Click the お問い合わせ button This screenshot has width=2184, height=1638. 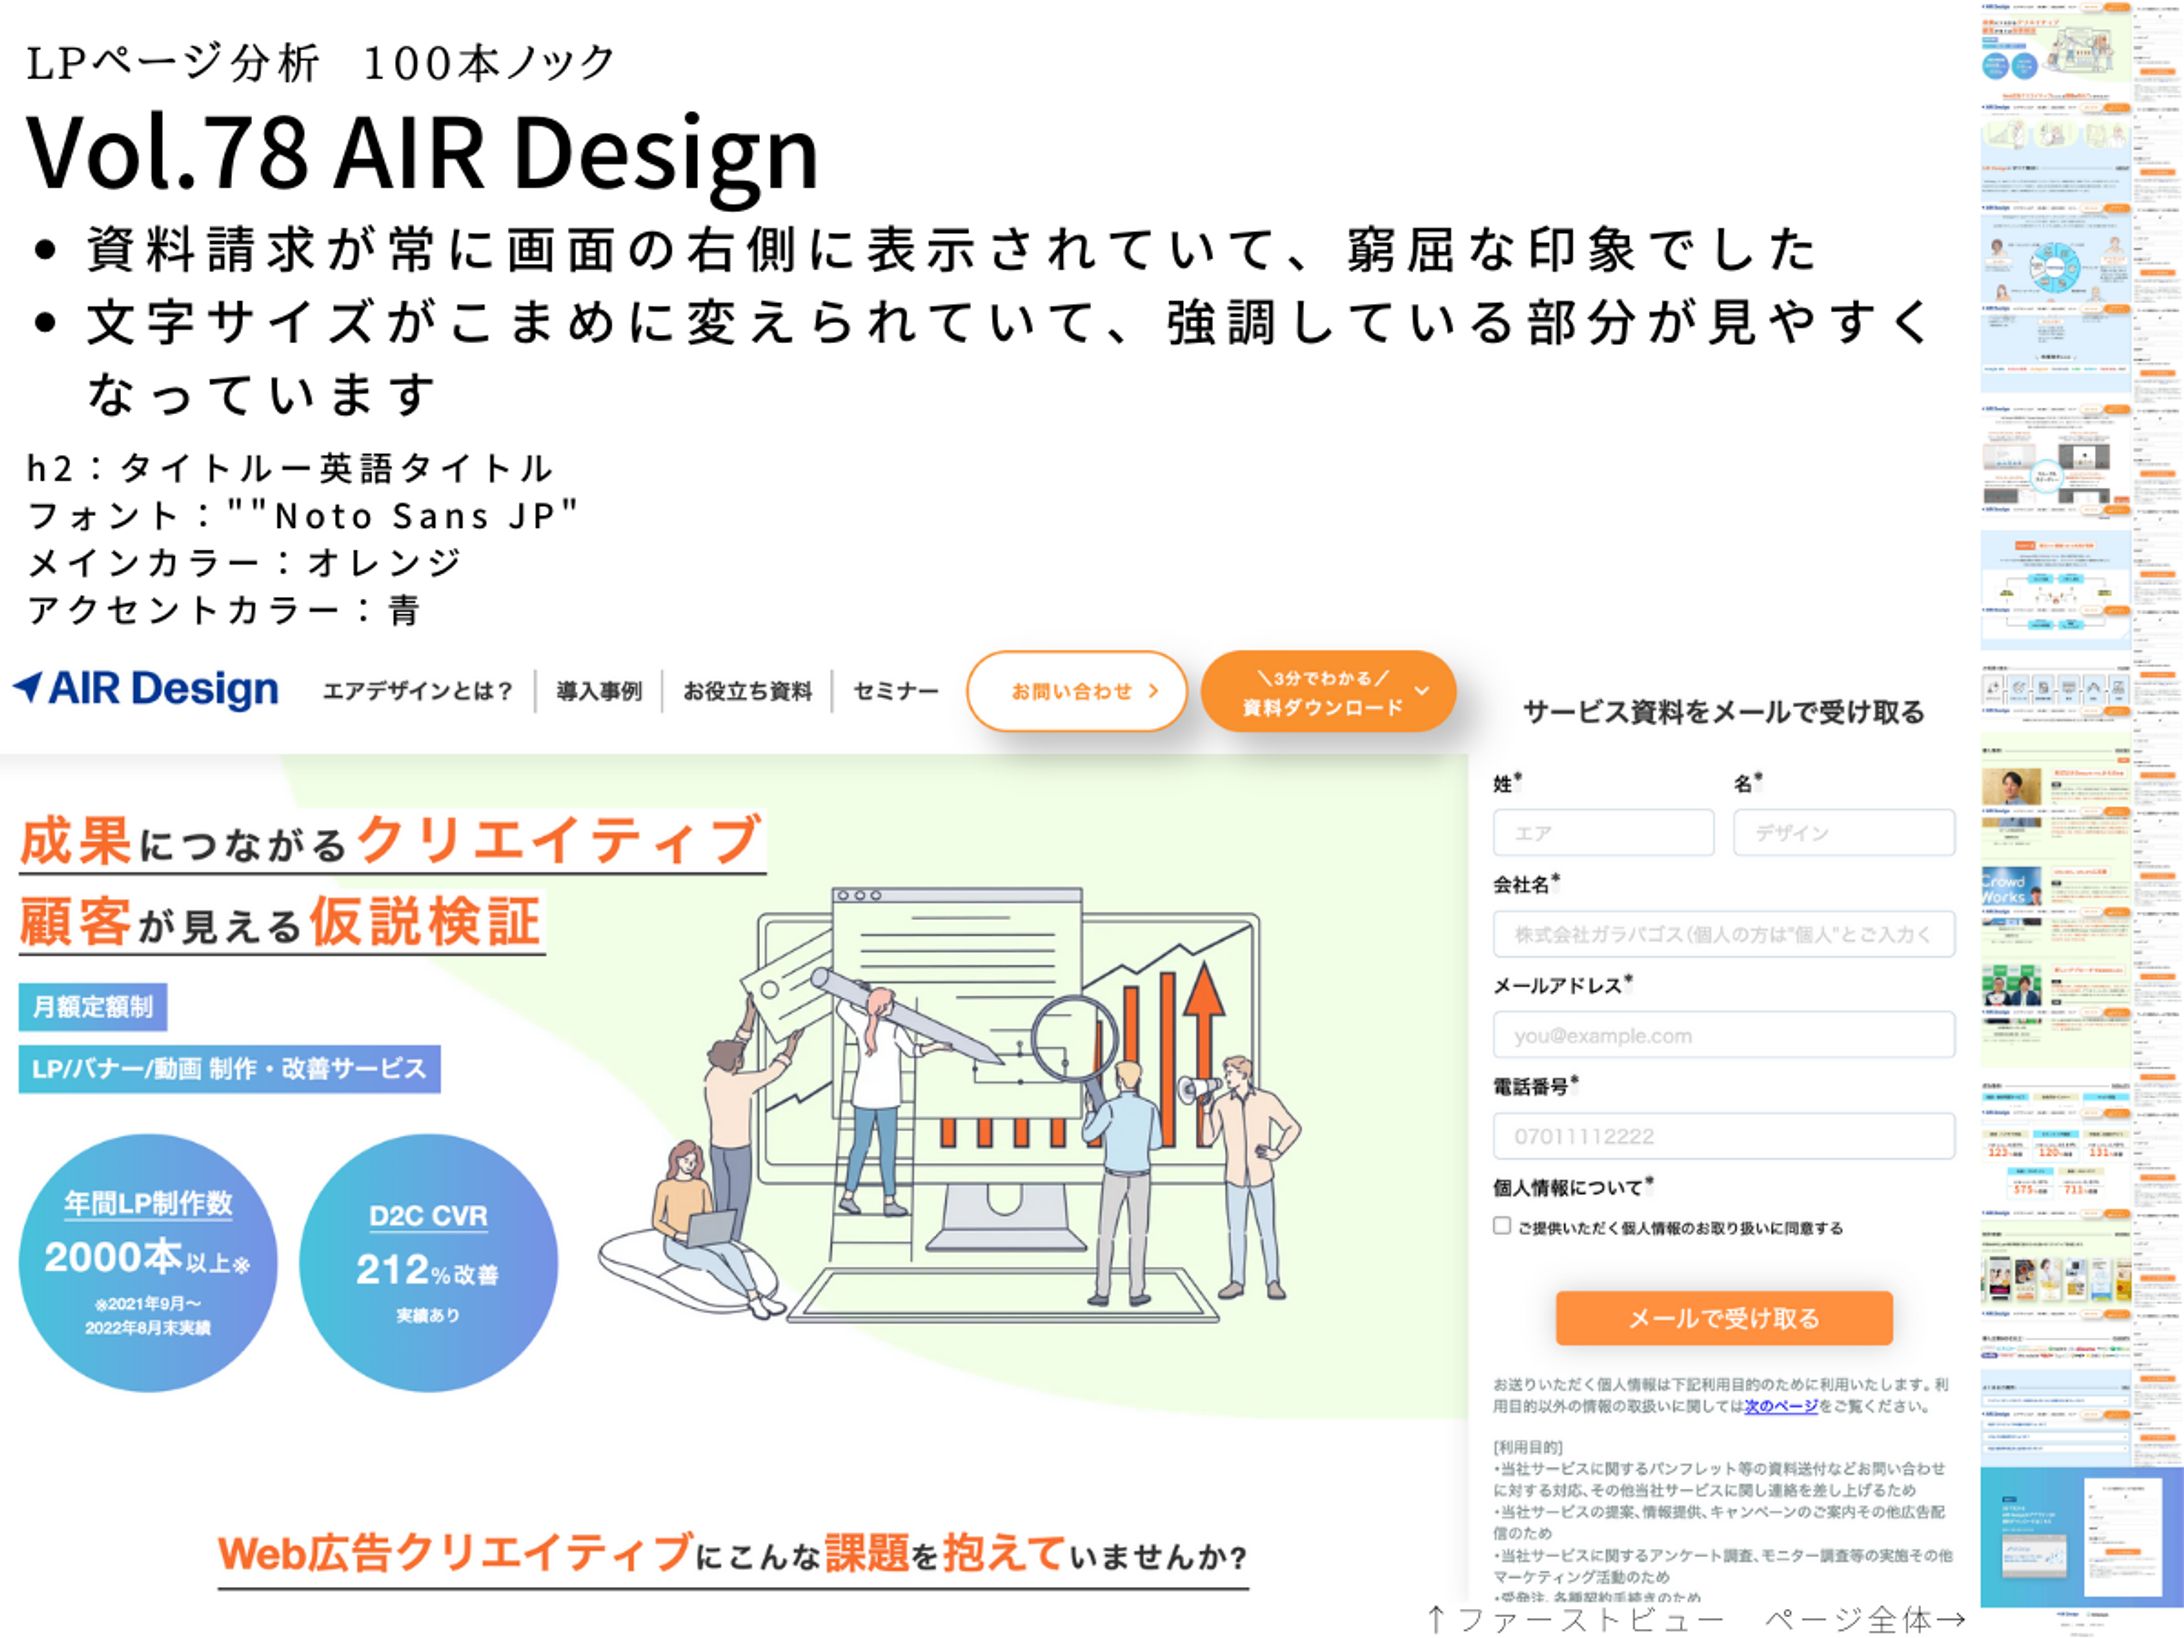tap(1077, 691)
